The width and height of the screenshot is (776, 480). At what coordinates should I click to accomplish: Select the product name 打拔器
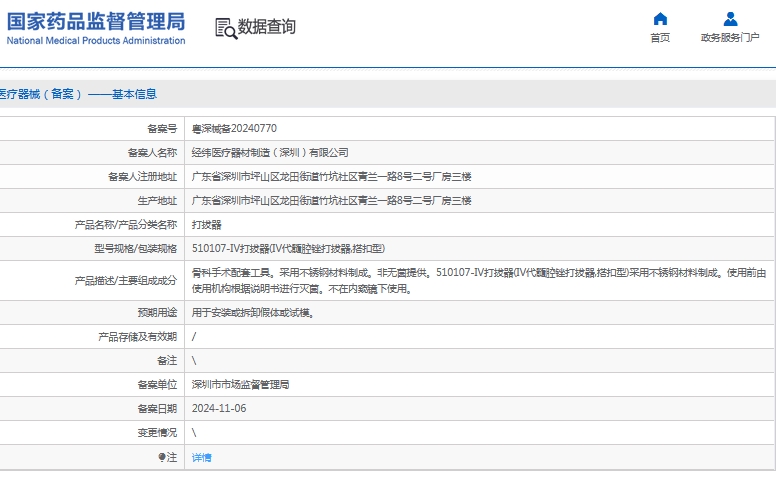tap(206, 225)
